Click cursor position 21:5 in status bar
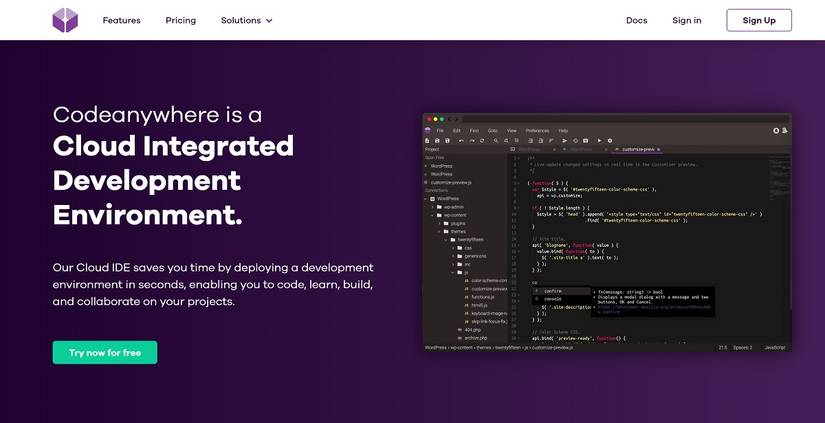Image resolution: width=825 pixels, height=423 pixels. pos(722,347)
